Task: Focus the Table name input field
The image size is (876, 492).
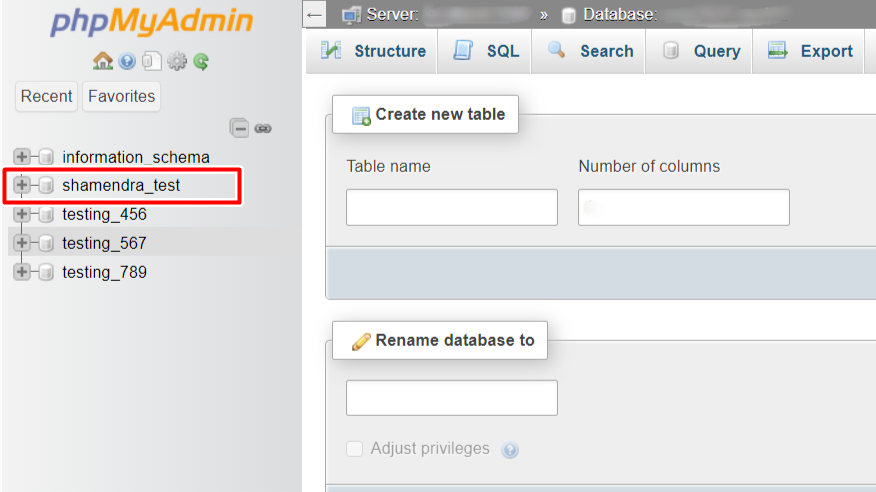Action: pos(452,207)
